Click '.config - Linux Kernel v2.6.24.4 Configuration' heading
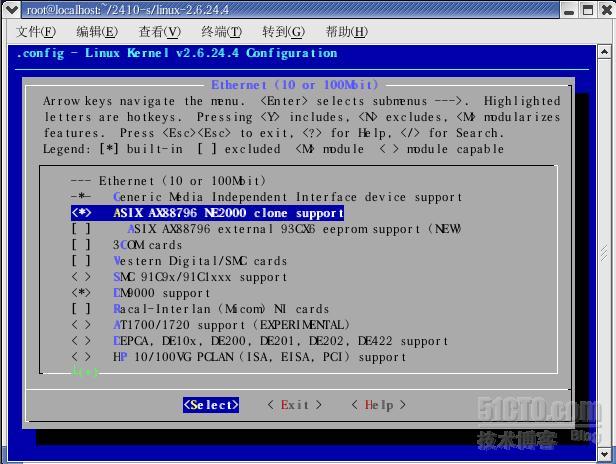 (x=177, y=53)
